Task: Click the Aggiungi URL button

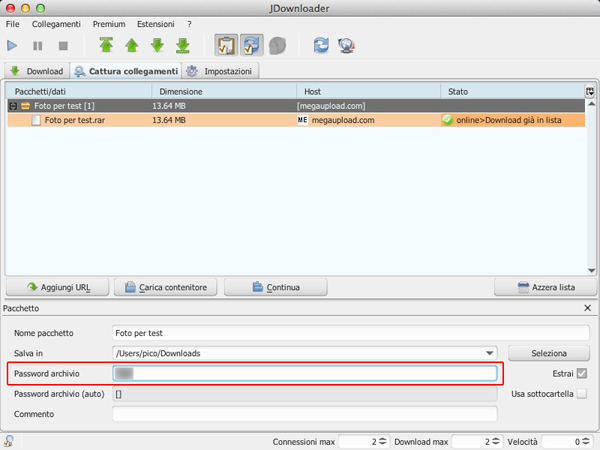Action: pyautogui.click(x=59, y=287)
